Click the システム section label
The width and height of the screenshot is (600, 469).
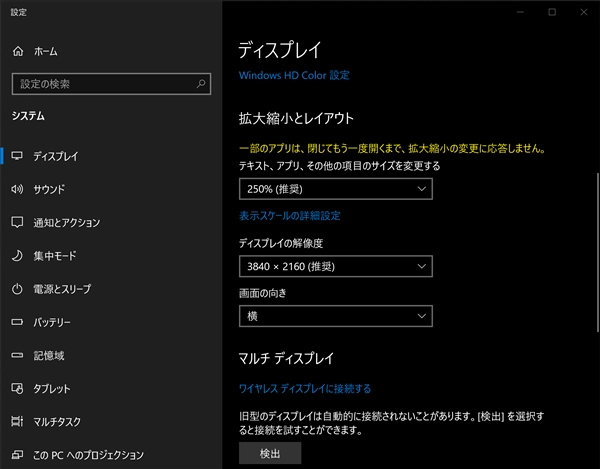(28, 116)
